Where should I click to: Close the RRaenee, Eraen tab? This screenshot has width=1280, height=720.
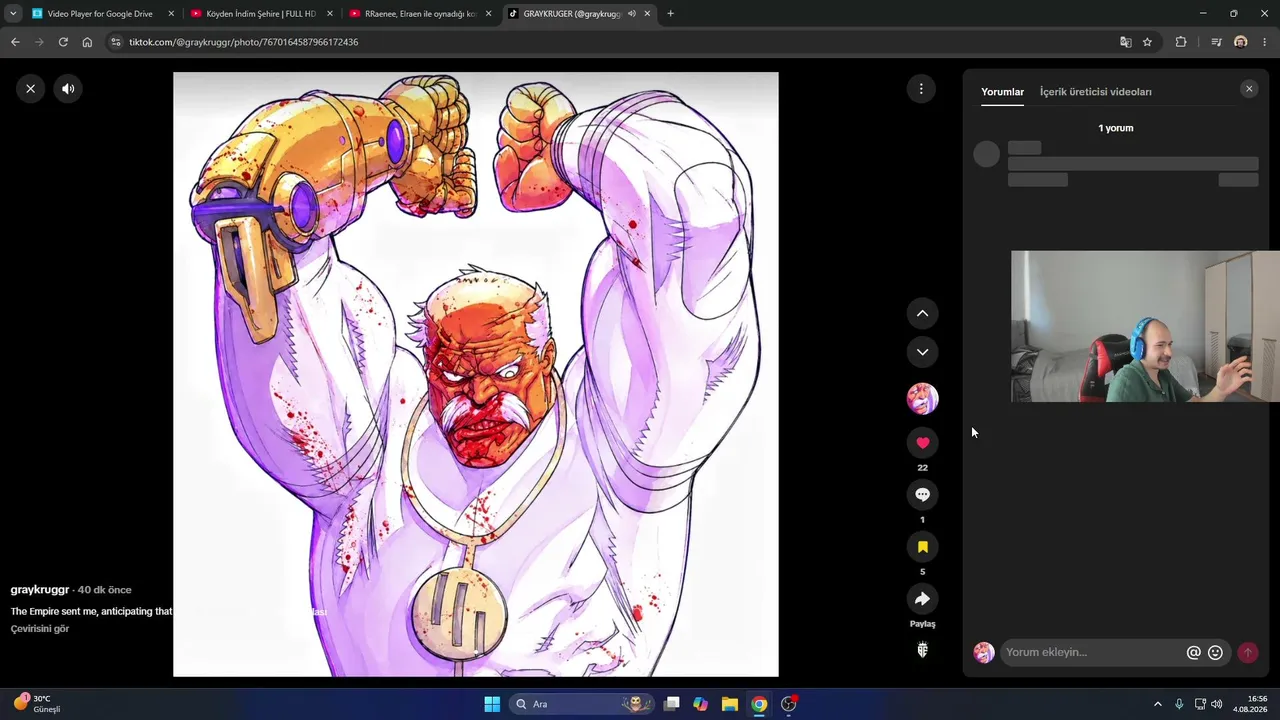[489, 14]
